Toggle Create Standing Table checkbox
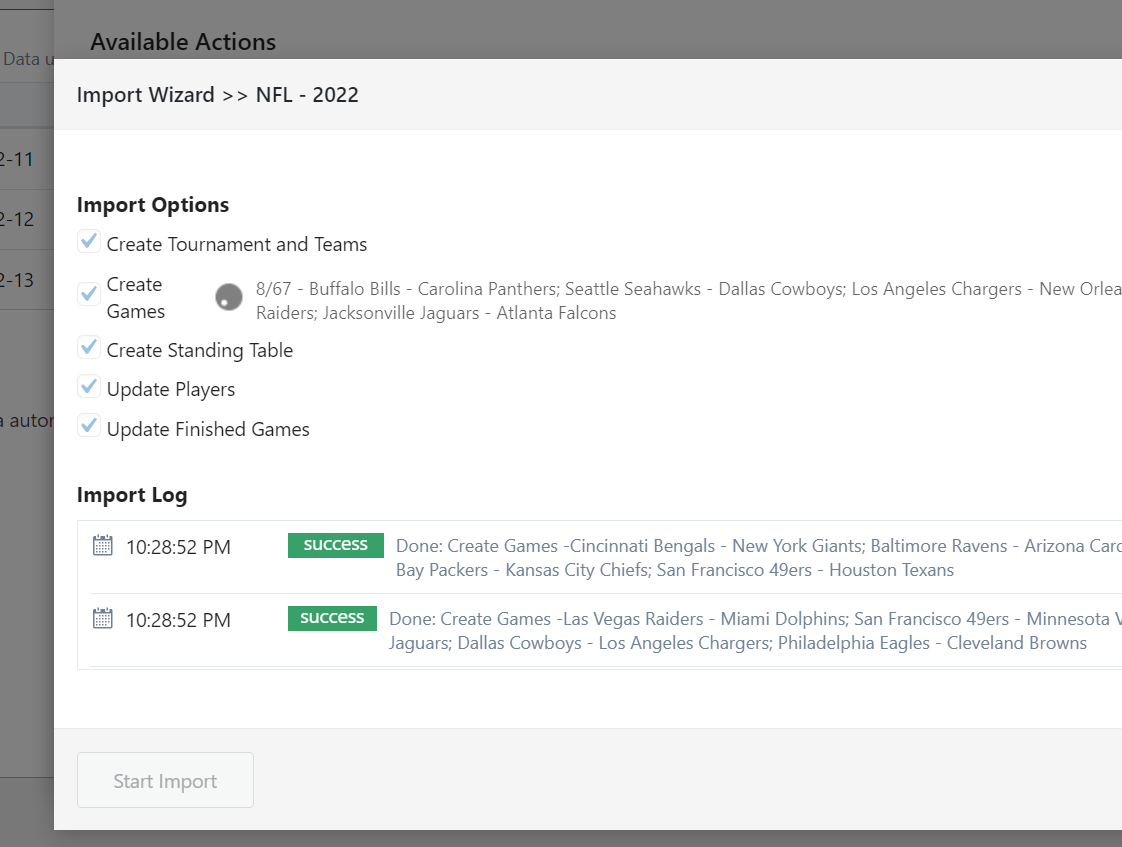 click(x=89, y=347)
